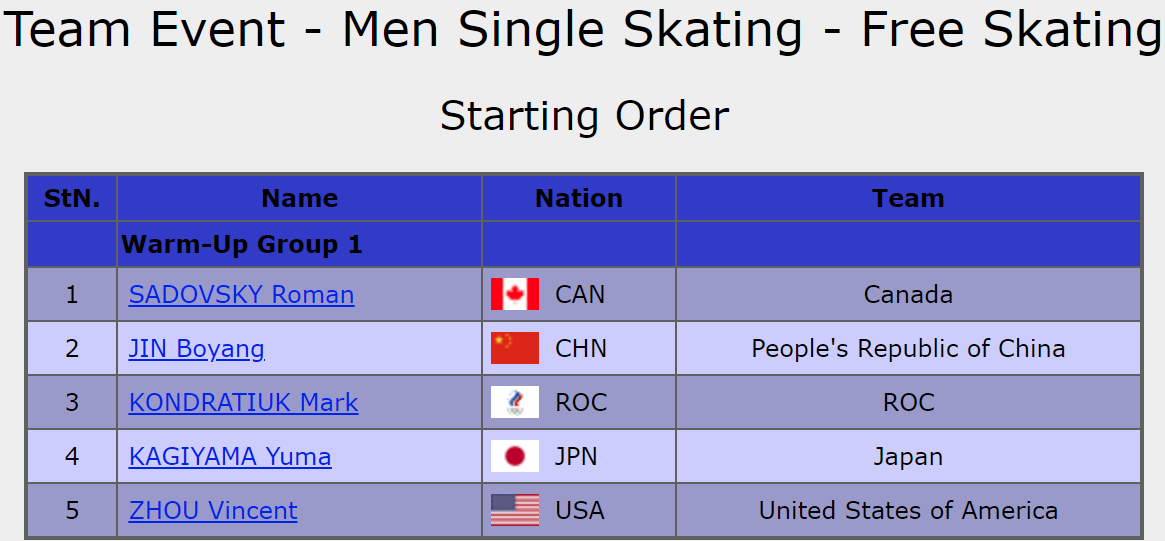Viewport: 1165px width, 541px height.
Task: Click the Name column header
Action: pos(299,199)
